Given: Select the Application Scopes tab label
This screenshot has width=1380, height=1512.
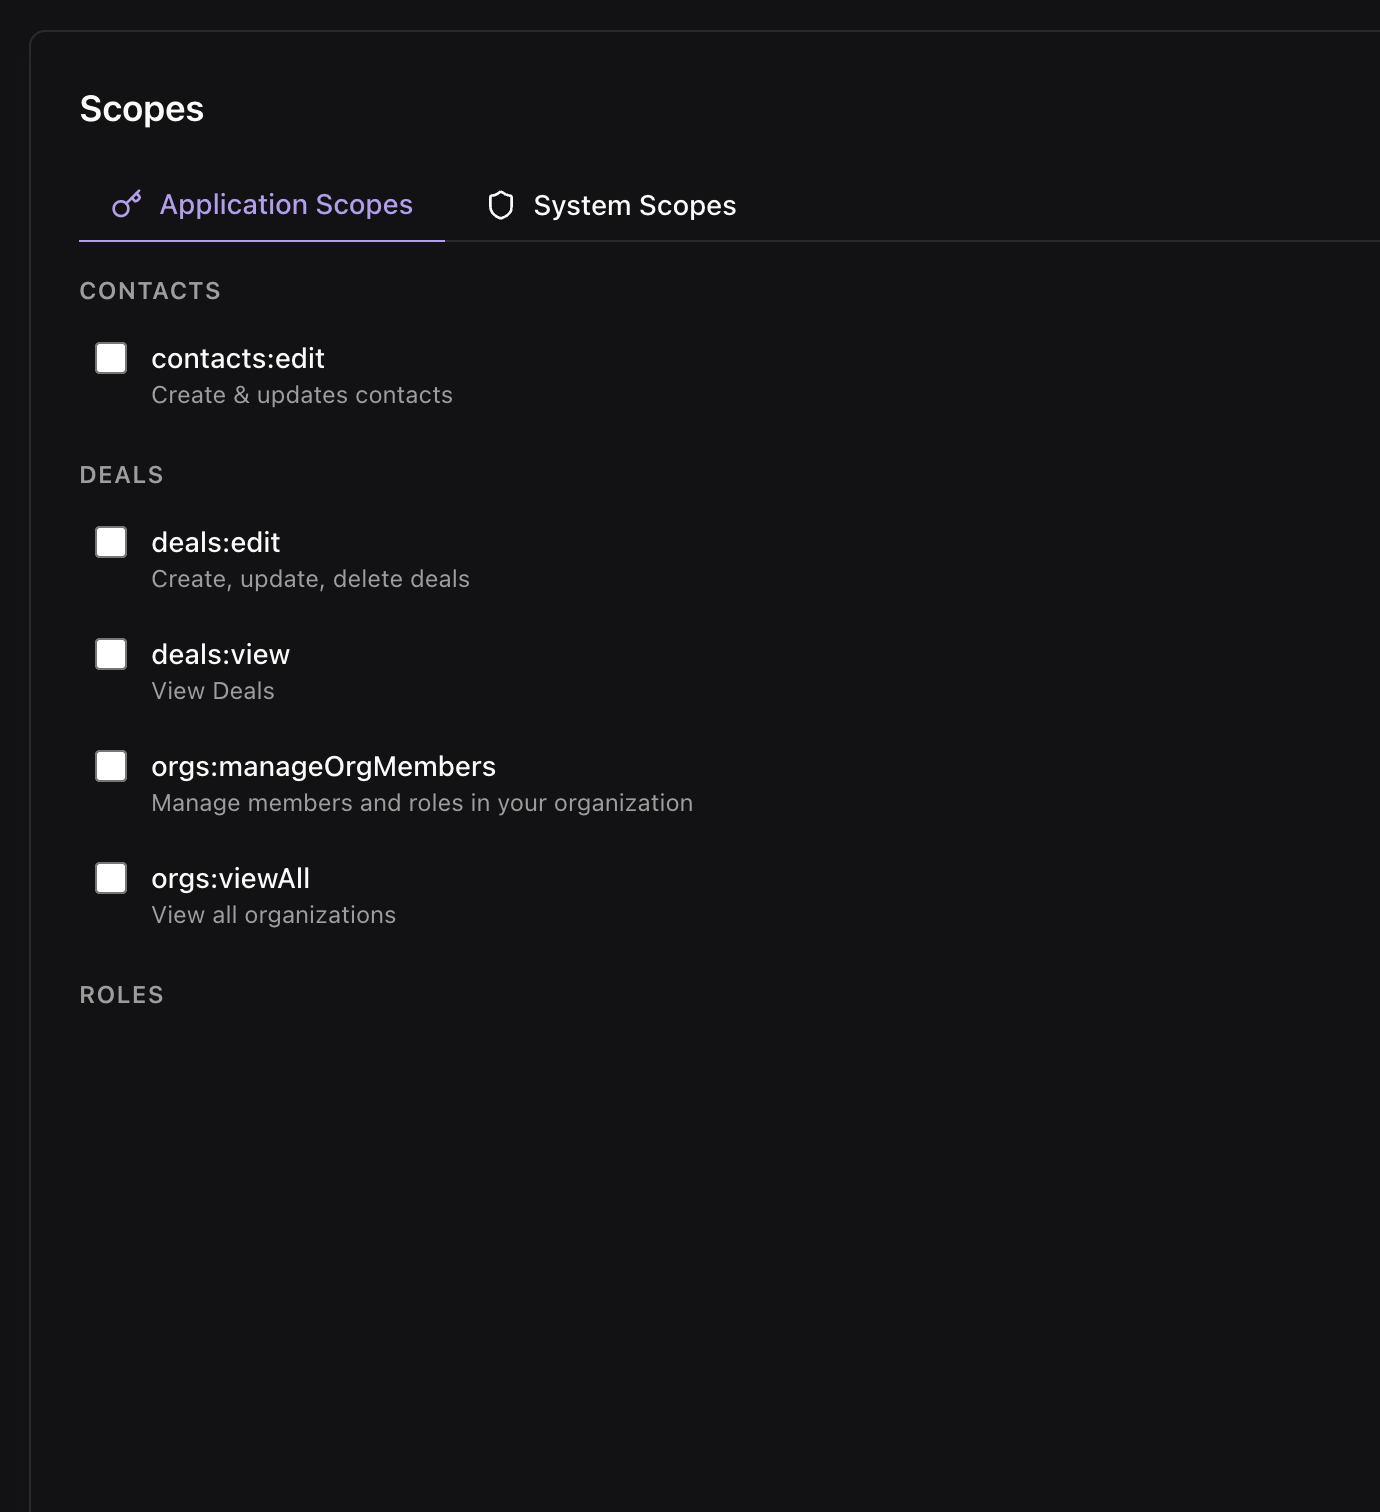Looking at the screenshot, I should 286,204.
